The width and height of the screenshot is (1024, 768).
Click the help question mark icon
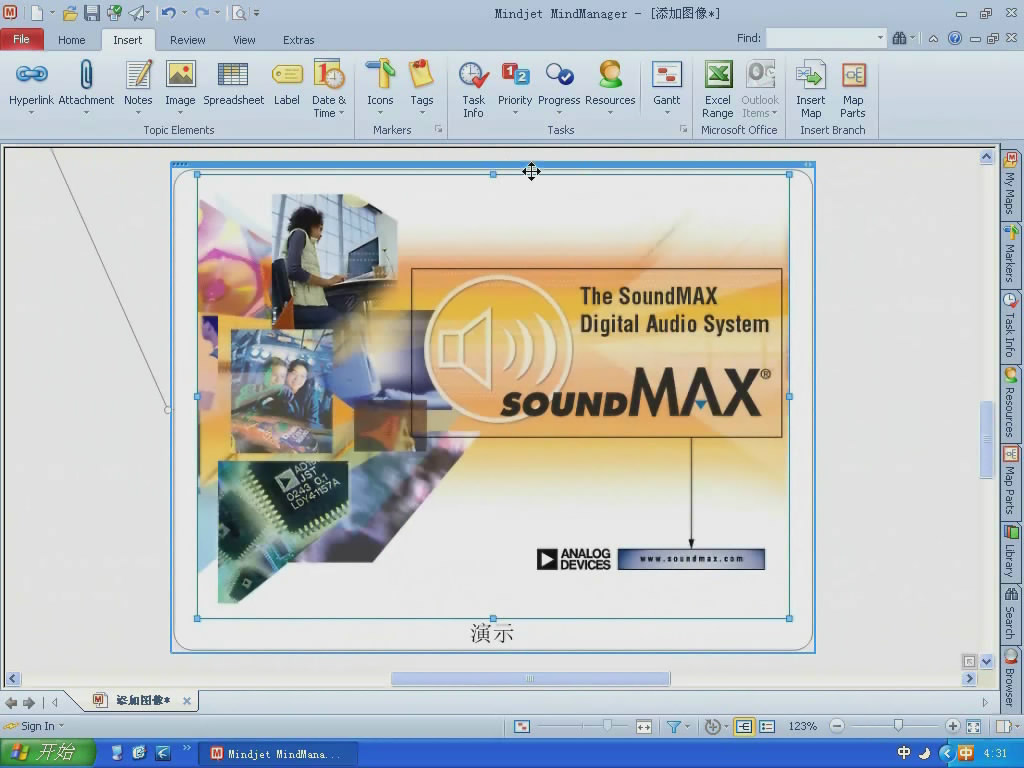coord(955,38)
